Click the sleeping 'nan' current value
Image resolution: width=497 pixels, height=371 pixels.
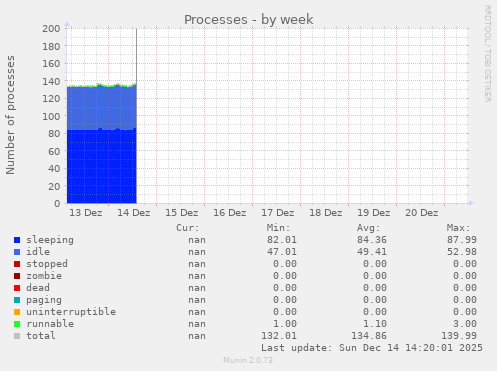pos(197,240)
